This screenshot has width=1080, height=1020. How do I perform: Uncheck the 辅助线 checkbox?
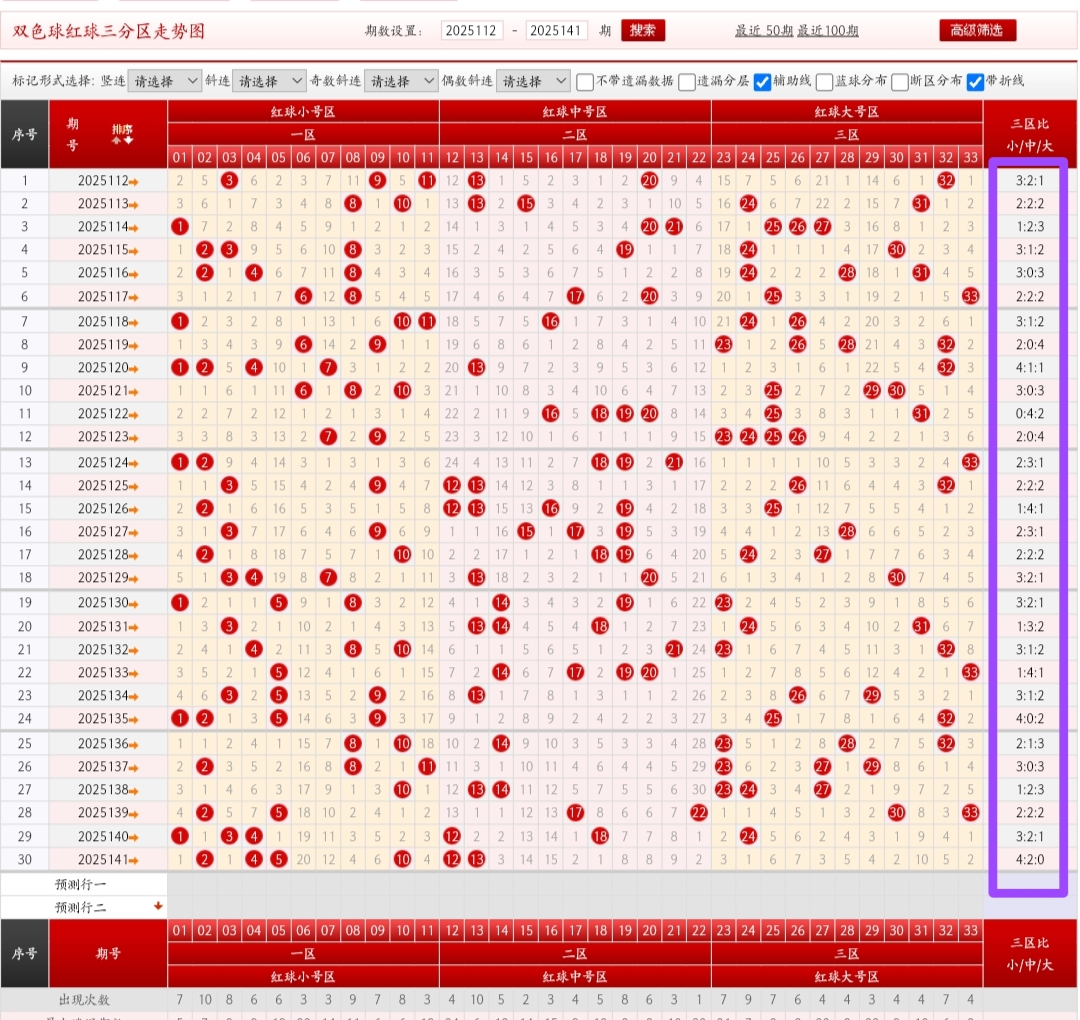[762, 82]
